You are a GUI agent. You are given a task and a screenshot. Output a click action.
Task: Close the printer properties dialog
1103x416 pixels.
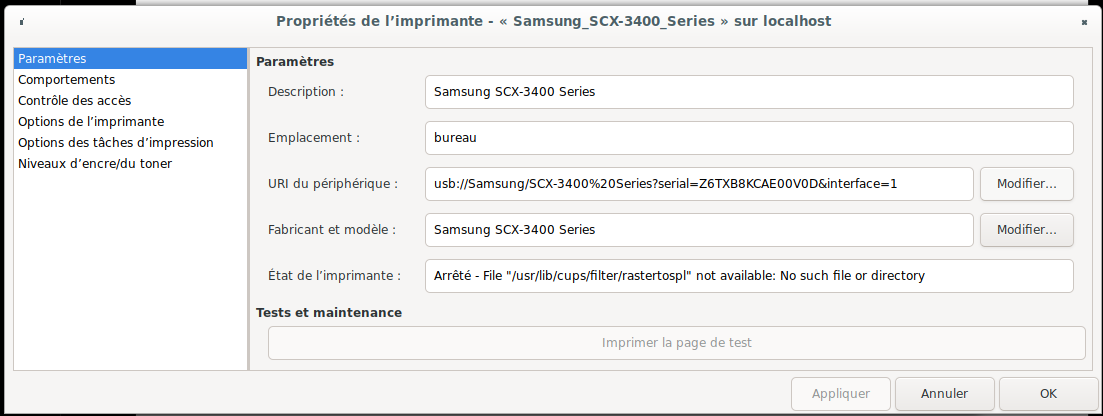pyautogui.click(x=1084, y=22)
